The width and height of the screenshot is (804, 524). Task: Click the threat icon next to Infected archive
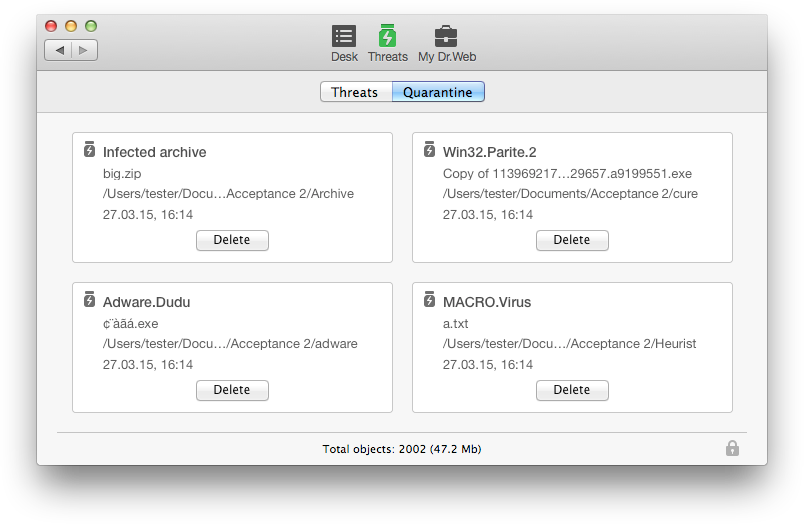click(x=89, y=149)
